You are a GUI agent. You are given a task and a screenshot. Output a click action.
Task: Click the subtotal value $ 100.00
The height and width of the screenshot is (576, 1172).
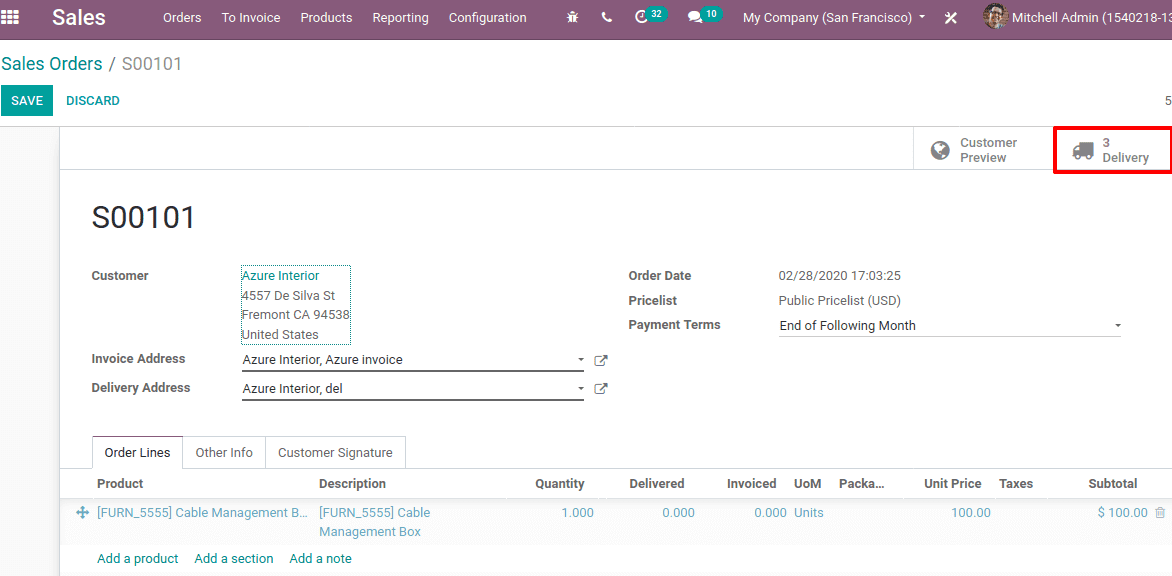1123,512
